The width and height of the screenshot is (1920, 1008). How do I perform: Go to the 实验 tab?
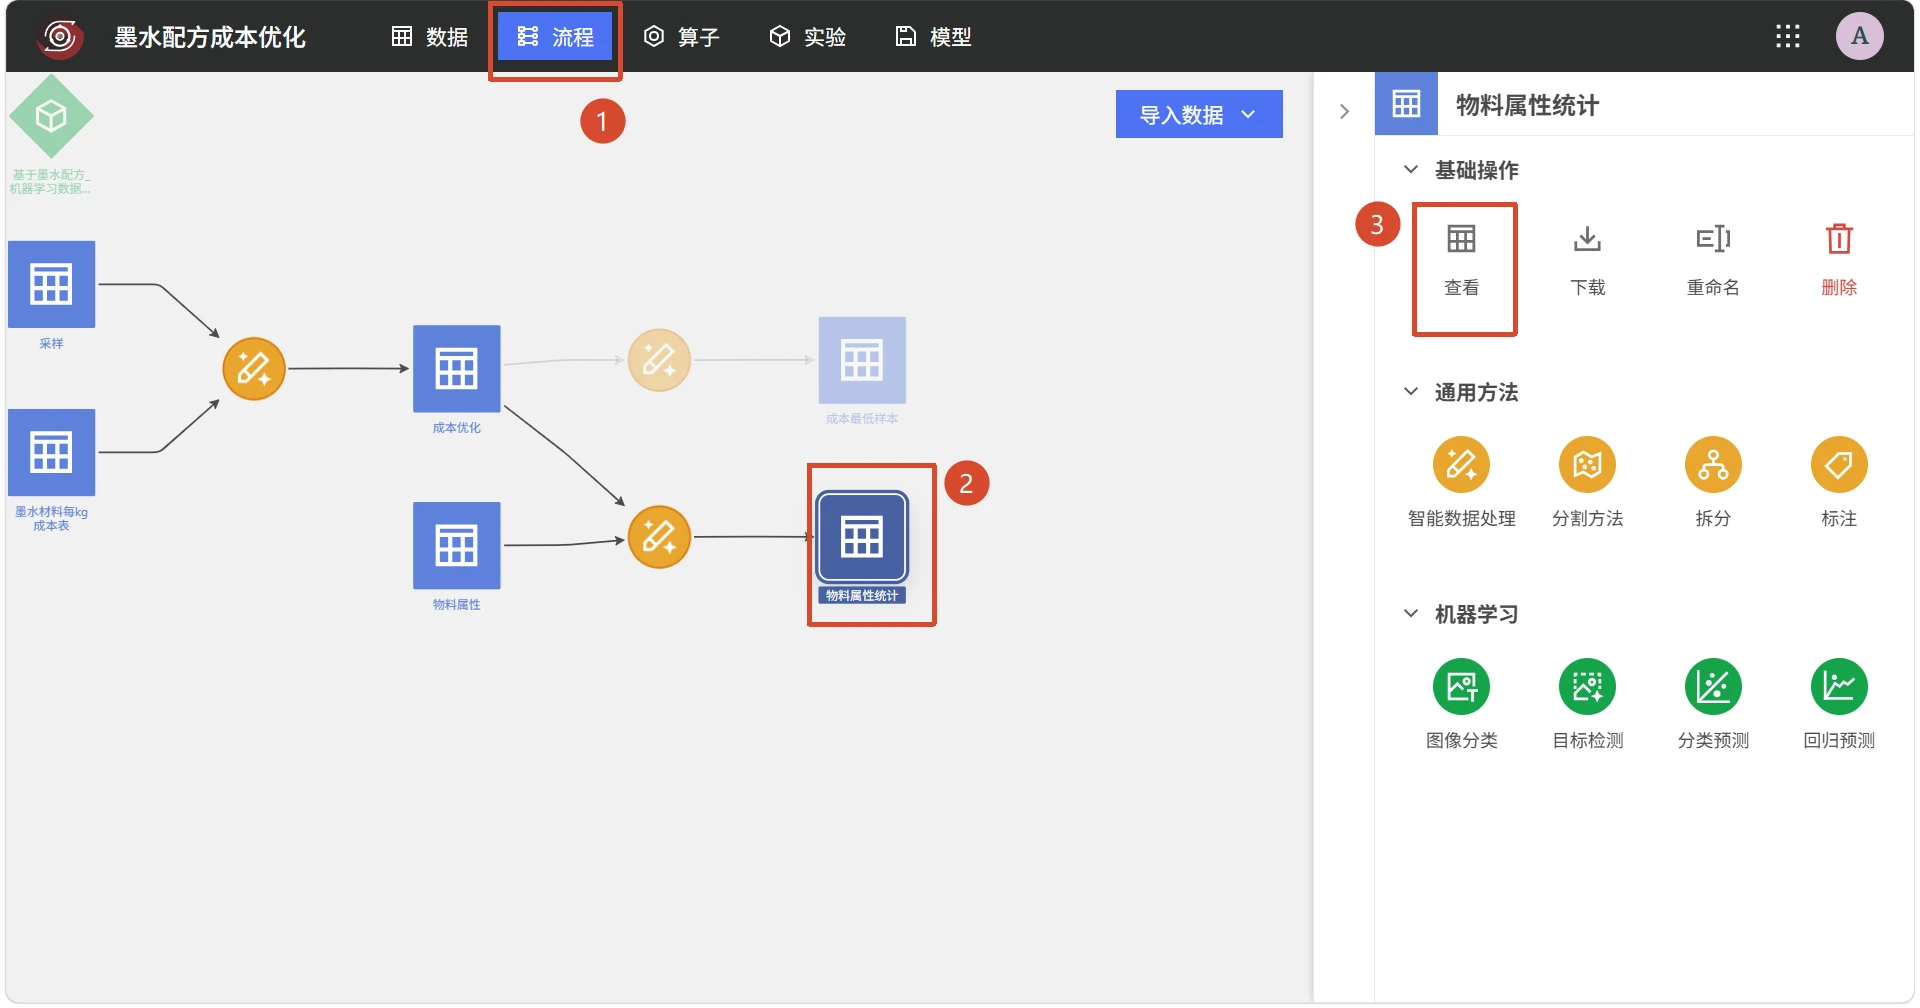807,37
